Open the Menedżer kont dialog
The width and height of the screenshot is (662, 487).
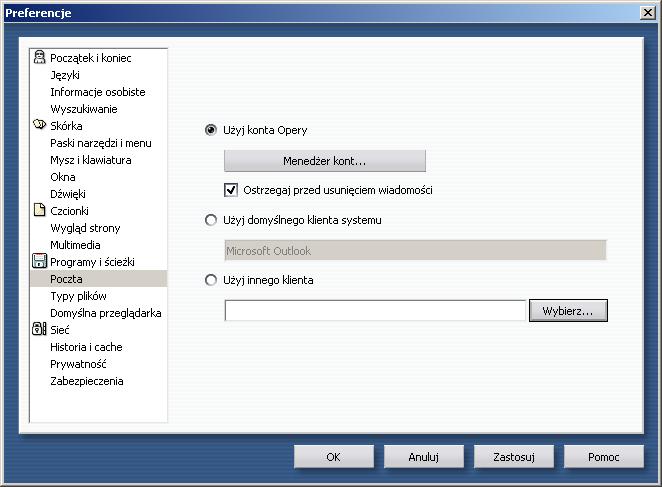click(x=324, y=161)
